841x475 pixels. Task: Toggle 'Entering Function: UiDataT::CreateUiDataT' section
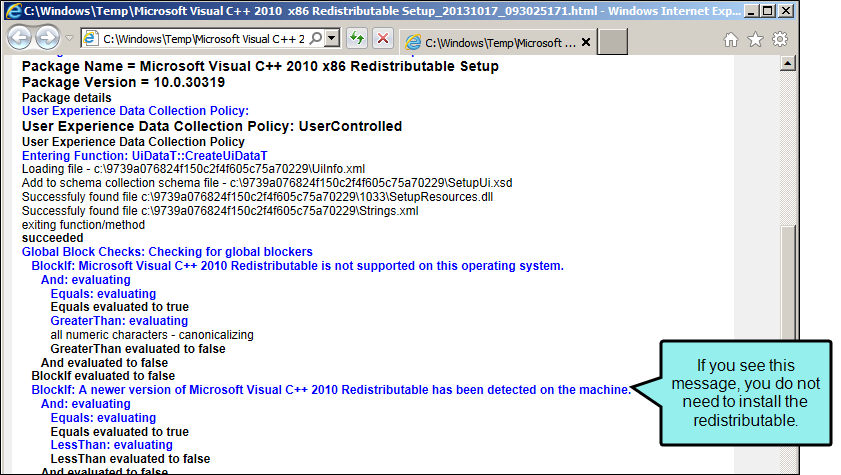(x=144, y=156)
